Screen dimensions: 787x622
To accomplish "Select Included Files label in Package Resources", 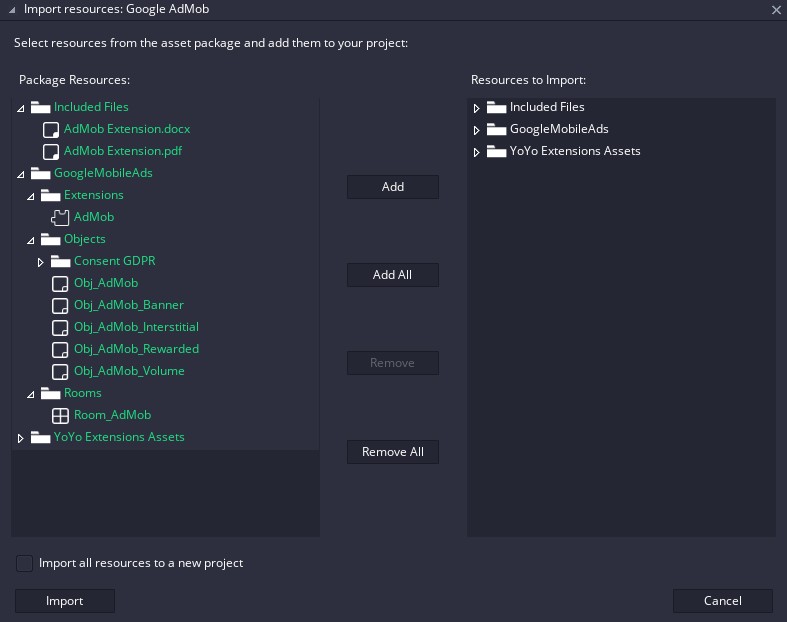I will point(91,107).
